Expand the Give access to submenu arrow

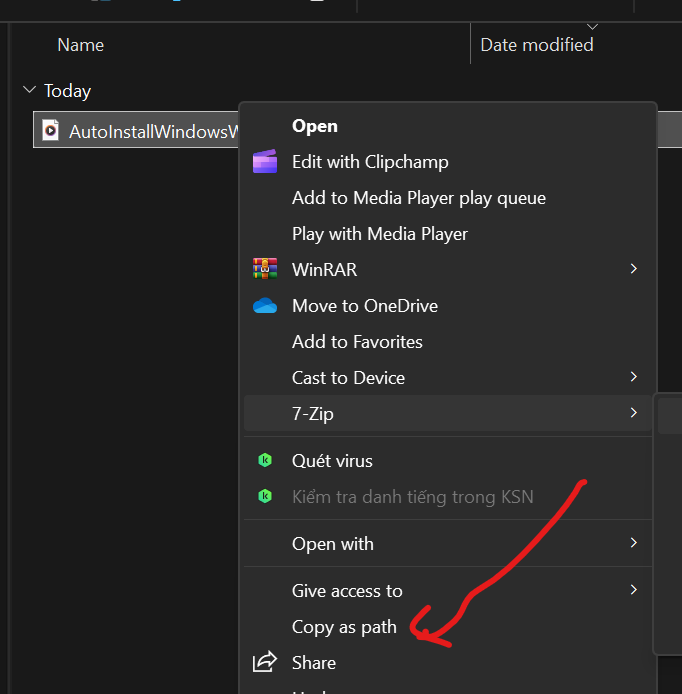633,590
